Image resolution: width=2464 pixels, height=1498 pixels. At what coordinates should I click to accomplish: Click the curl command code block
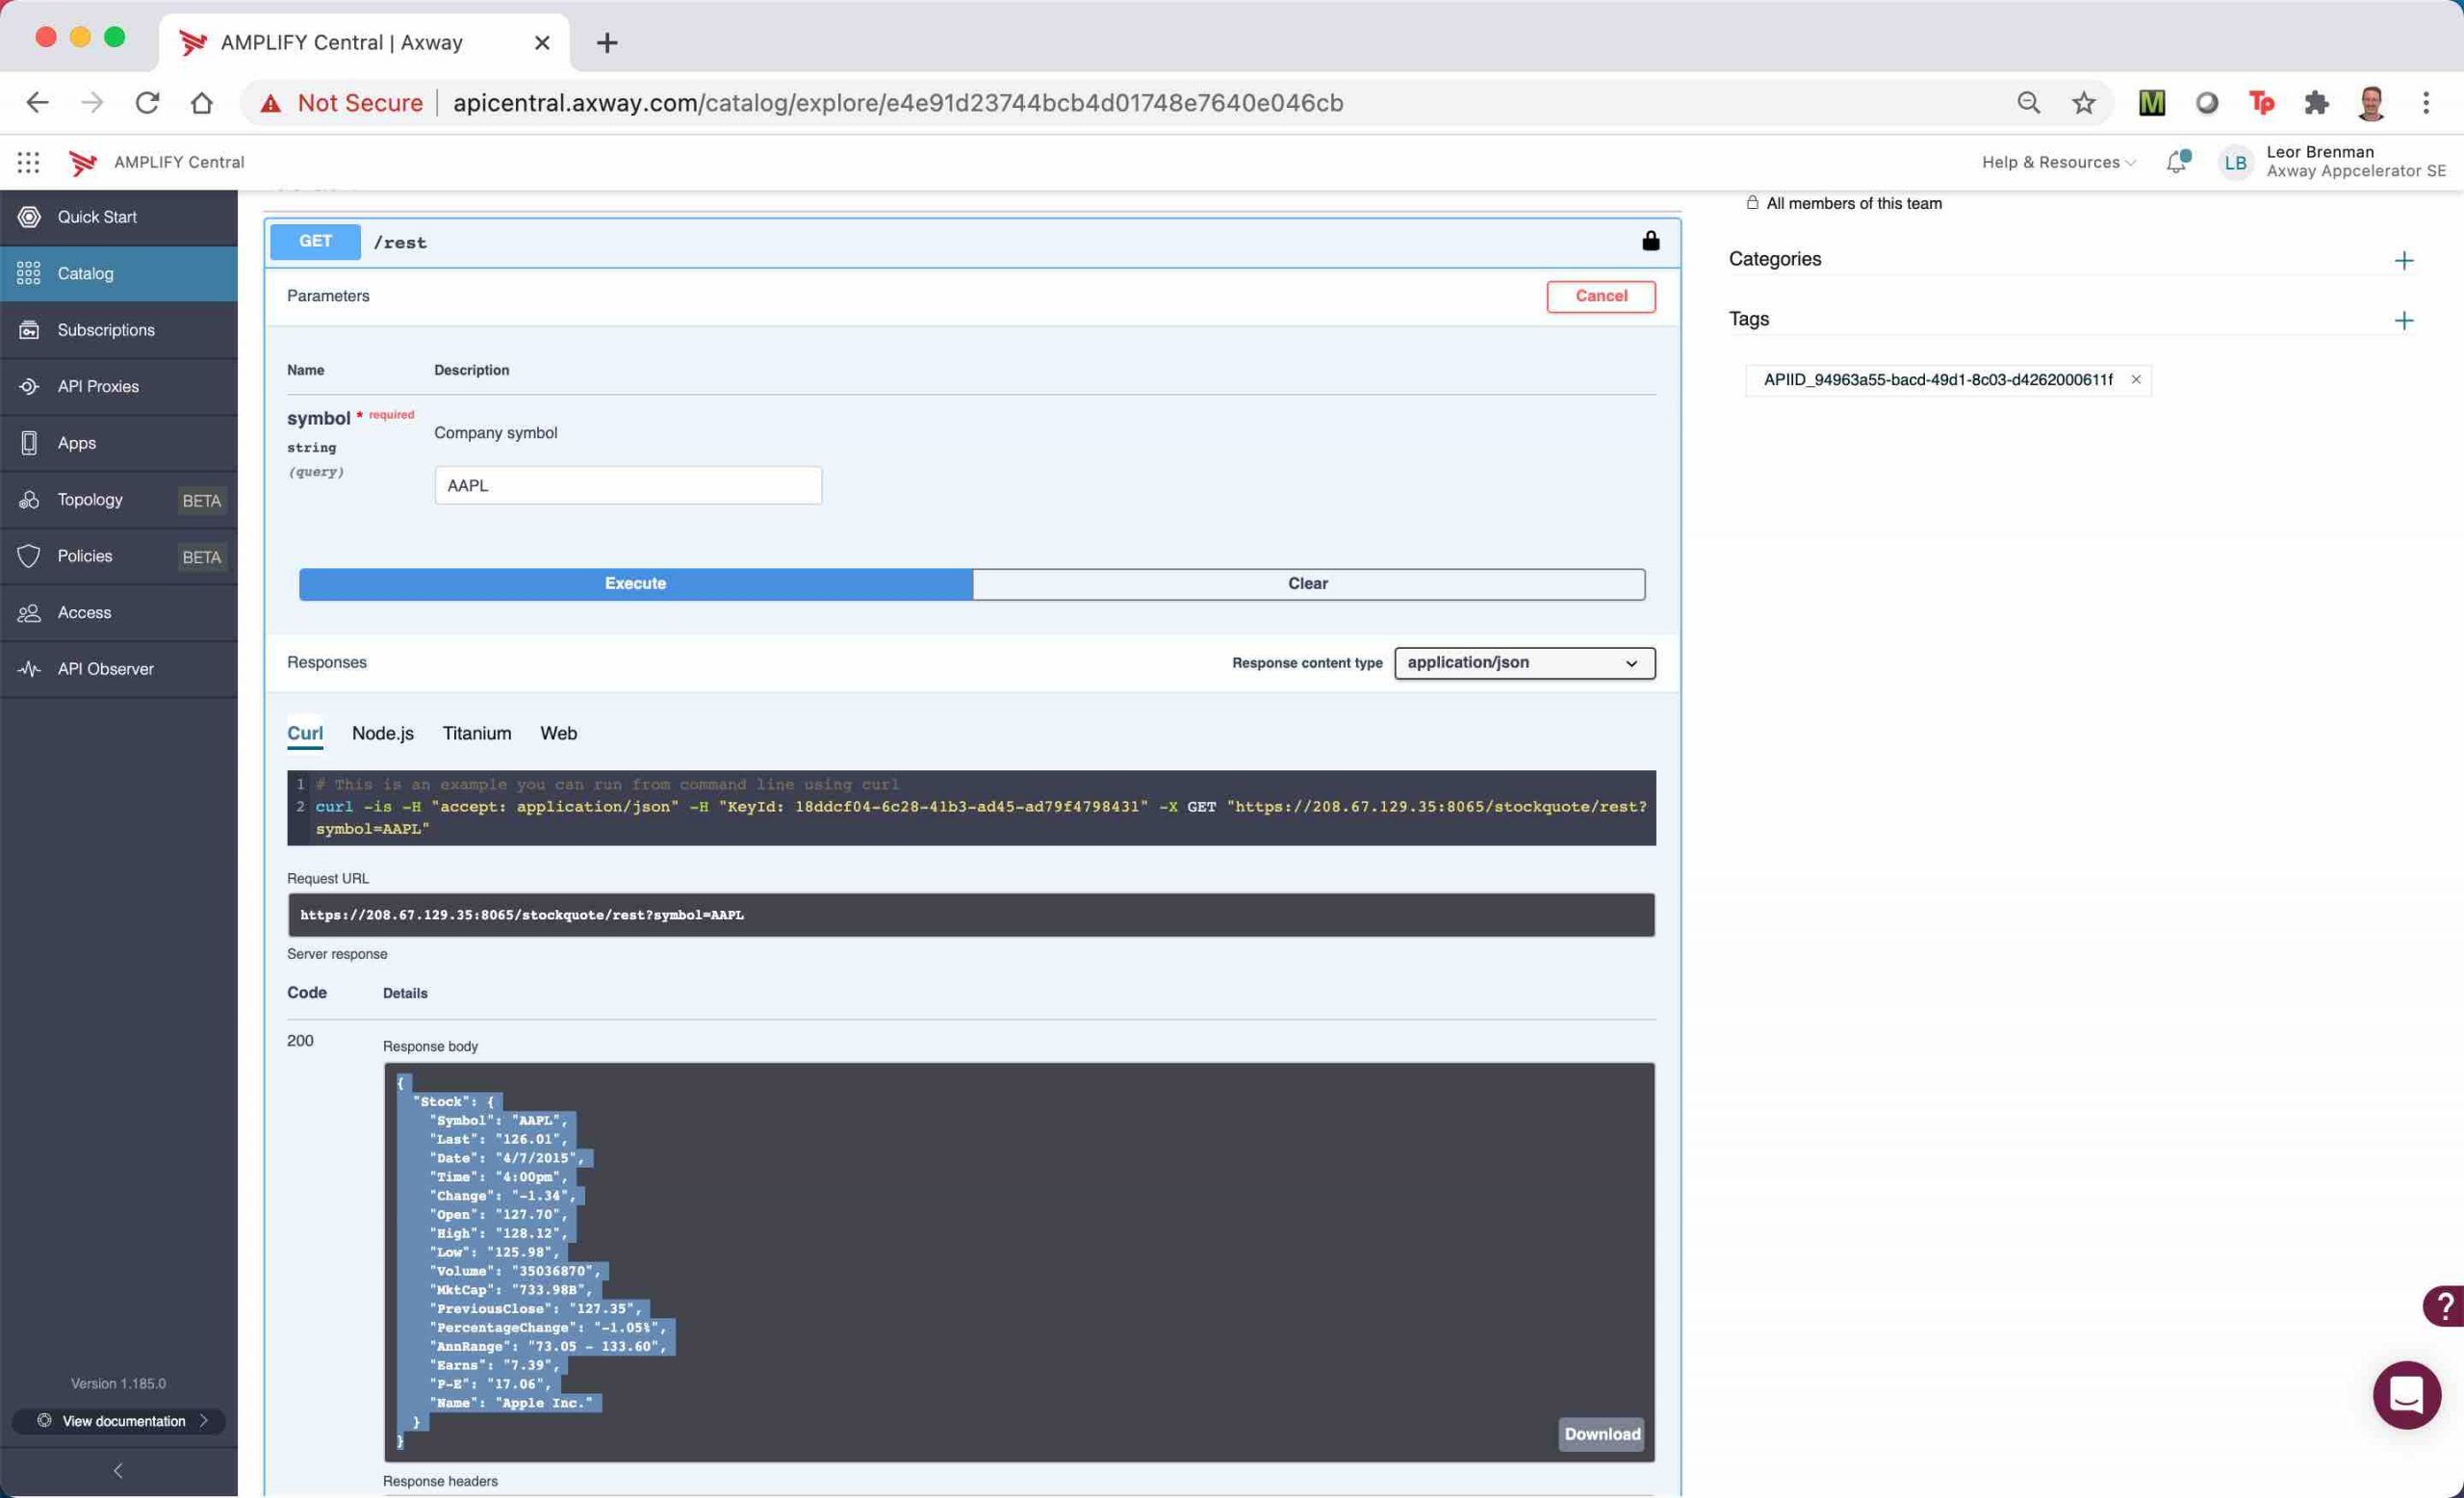pyautogui.click(x=970, y=807)
